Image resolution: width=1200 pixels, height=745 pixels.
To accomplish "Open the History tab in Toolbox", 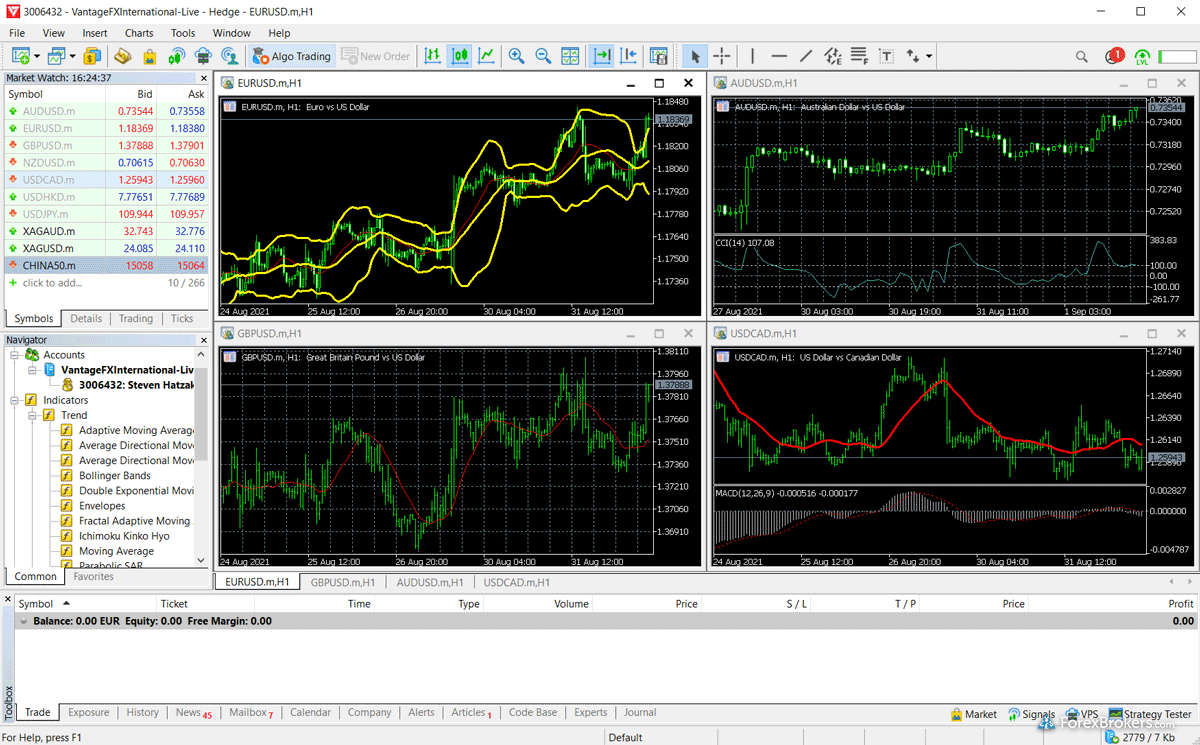I will 142,713.
